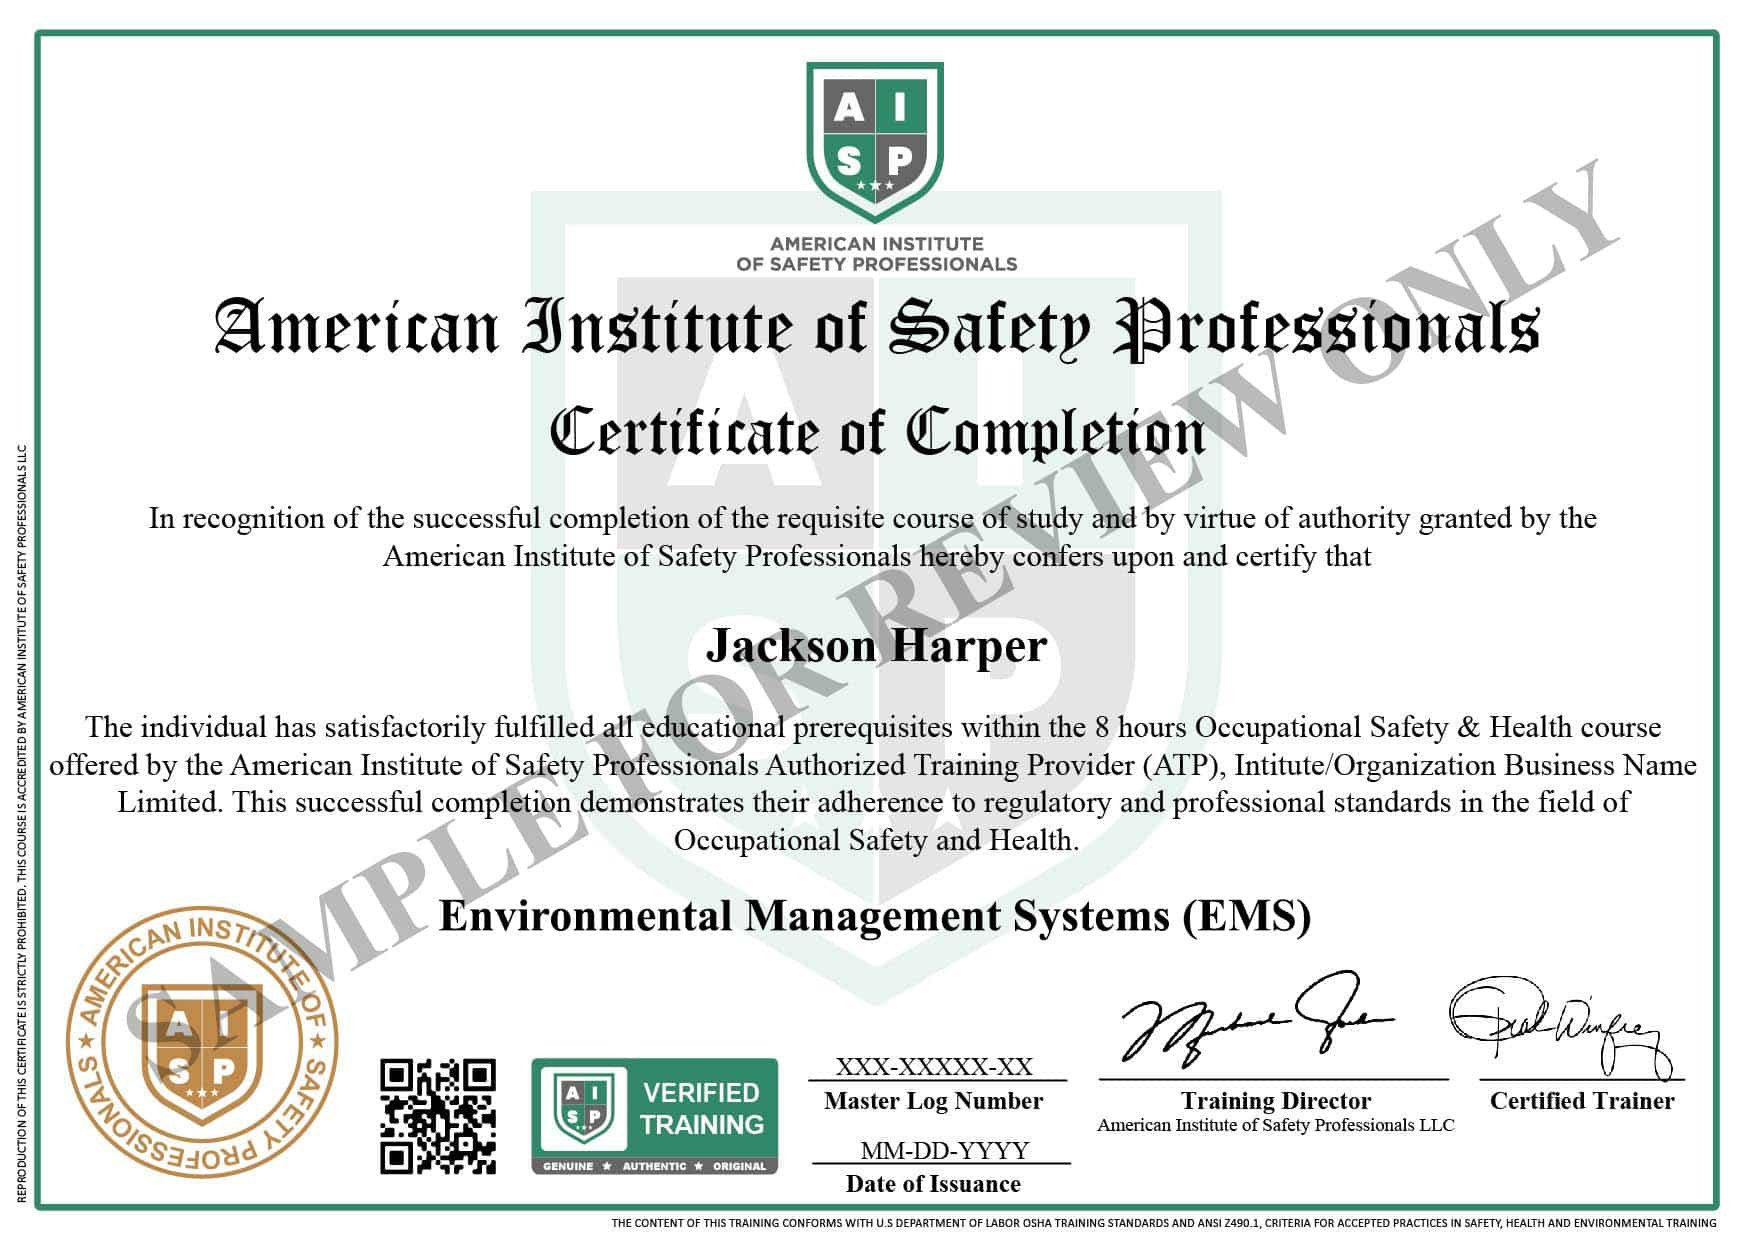1754x1240 pixels.
Task: Click the blackletter American Institute of Safety Professionals title
Action: coord(877,327)
